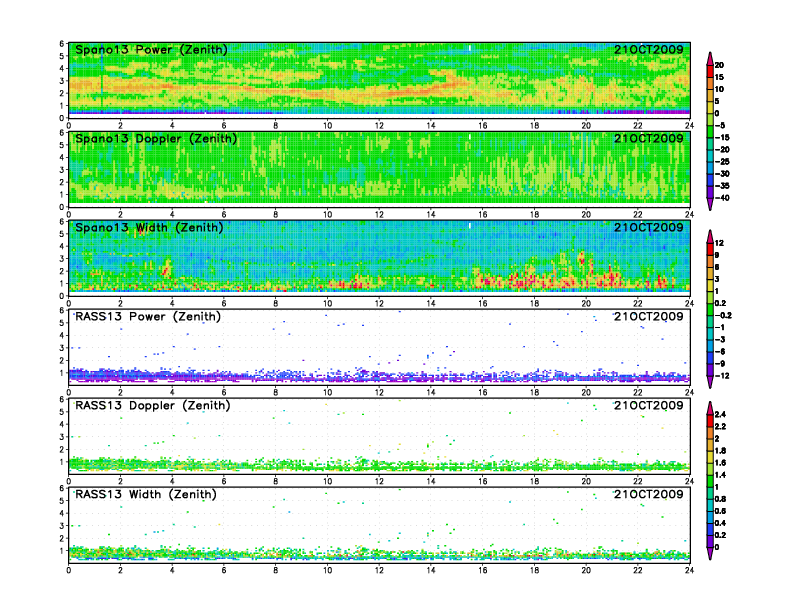Image resolution: width=792 pixels, height=612 pixels.
Task: Click the hour 20 tick under RASS13 Doppler panel
Action: (x=586, y=481)
